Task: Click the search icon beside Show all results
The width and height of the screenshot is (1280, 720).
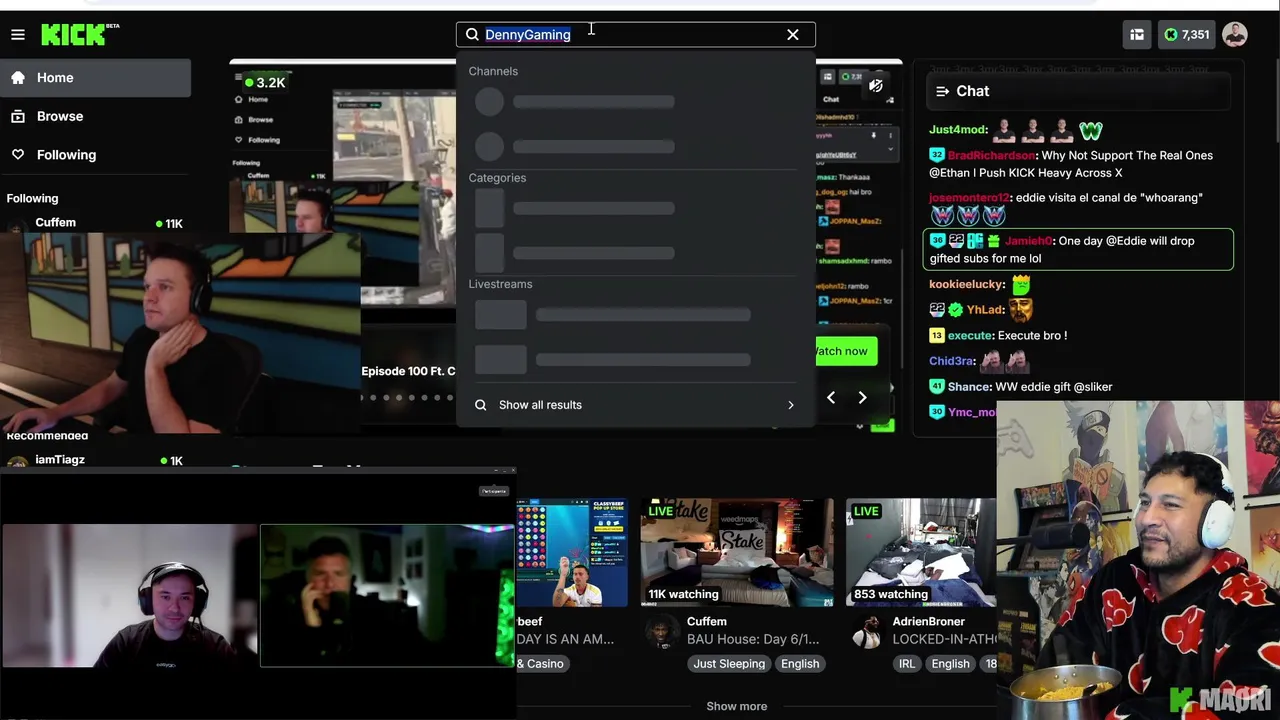Action: pos(481,405)
